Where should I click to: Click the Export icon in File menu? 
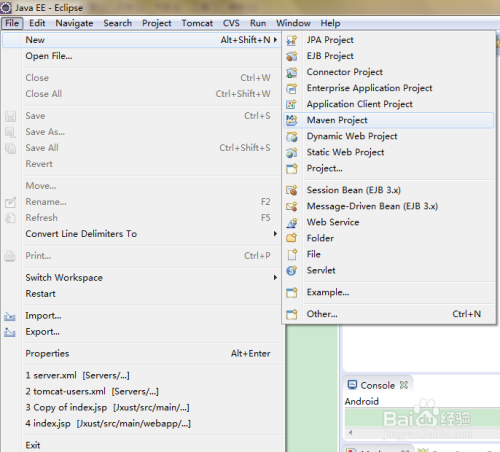10,332
